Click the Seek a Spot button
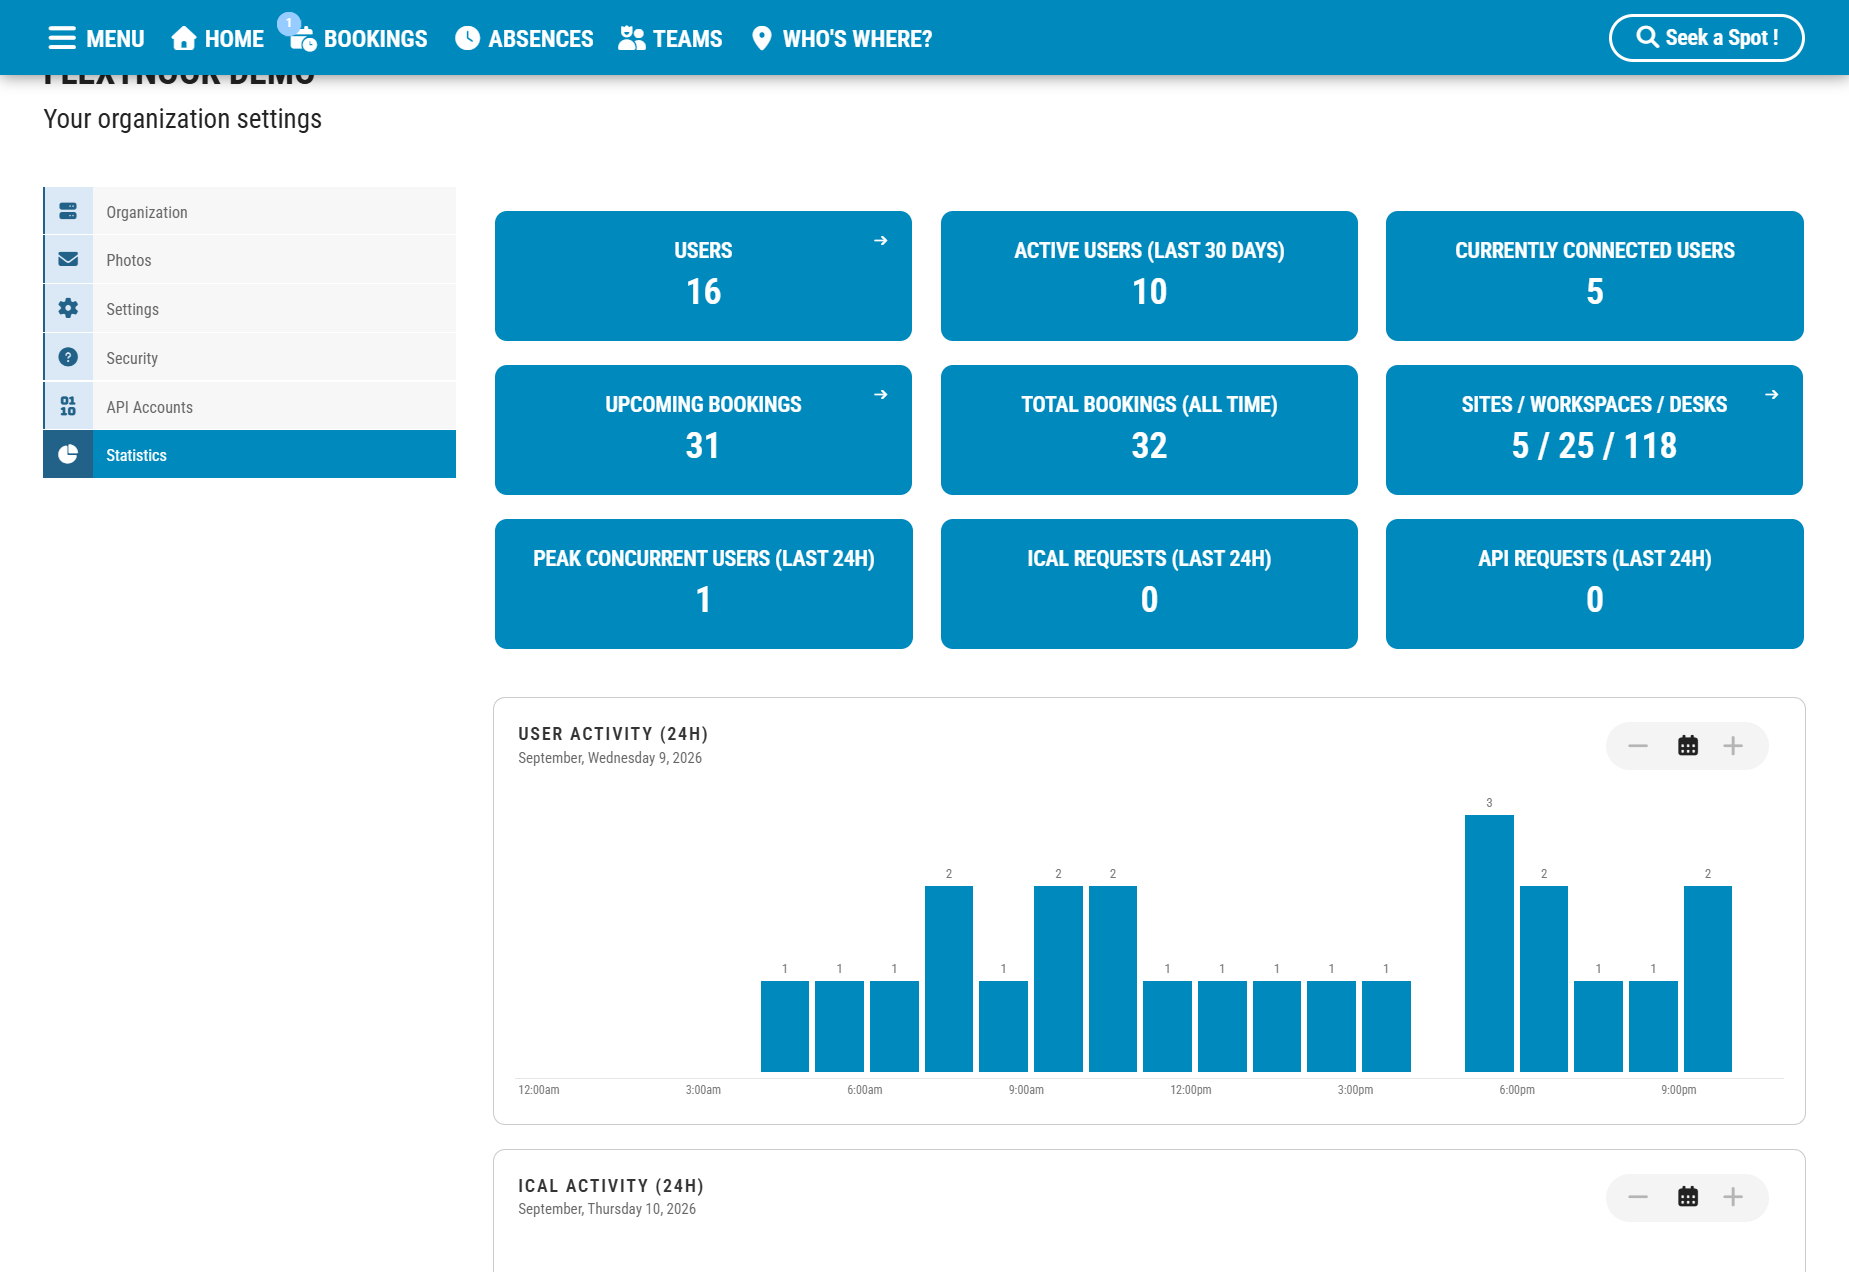The image size is (1849, 1272). click(x=1706, y=38)
